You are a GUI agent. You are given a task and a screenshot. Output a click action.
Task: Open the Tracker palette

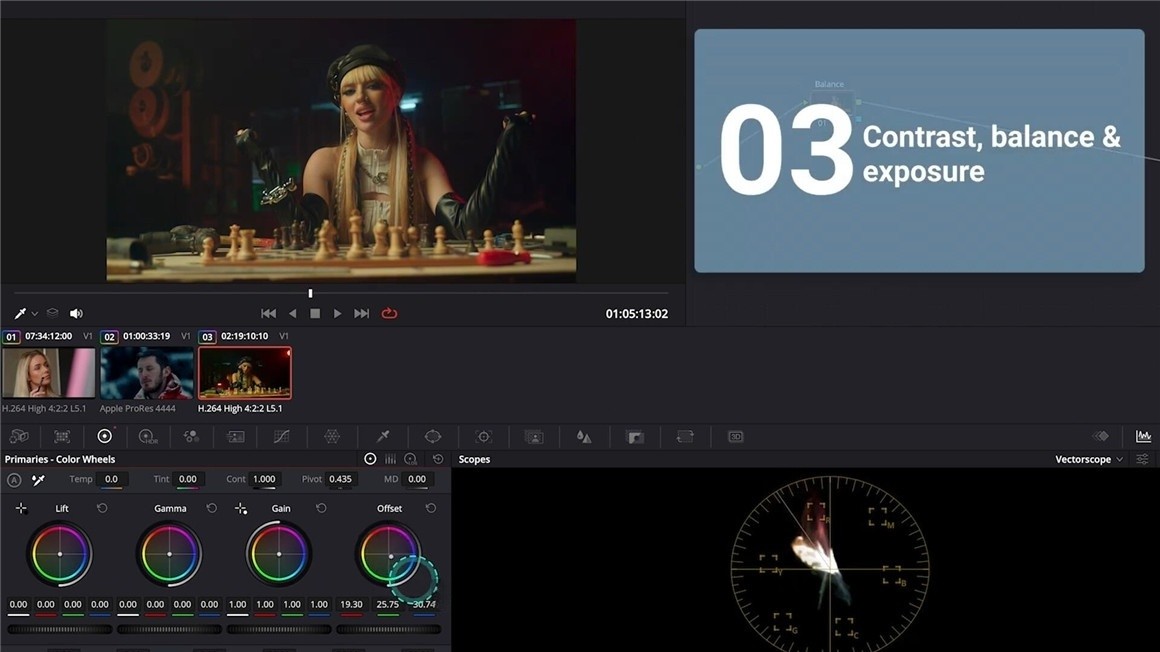(x=484, y=437)
